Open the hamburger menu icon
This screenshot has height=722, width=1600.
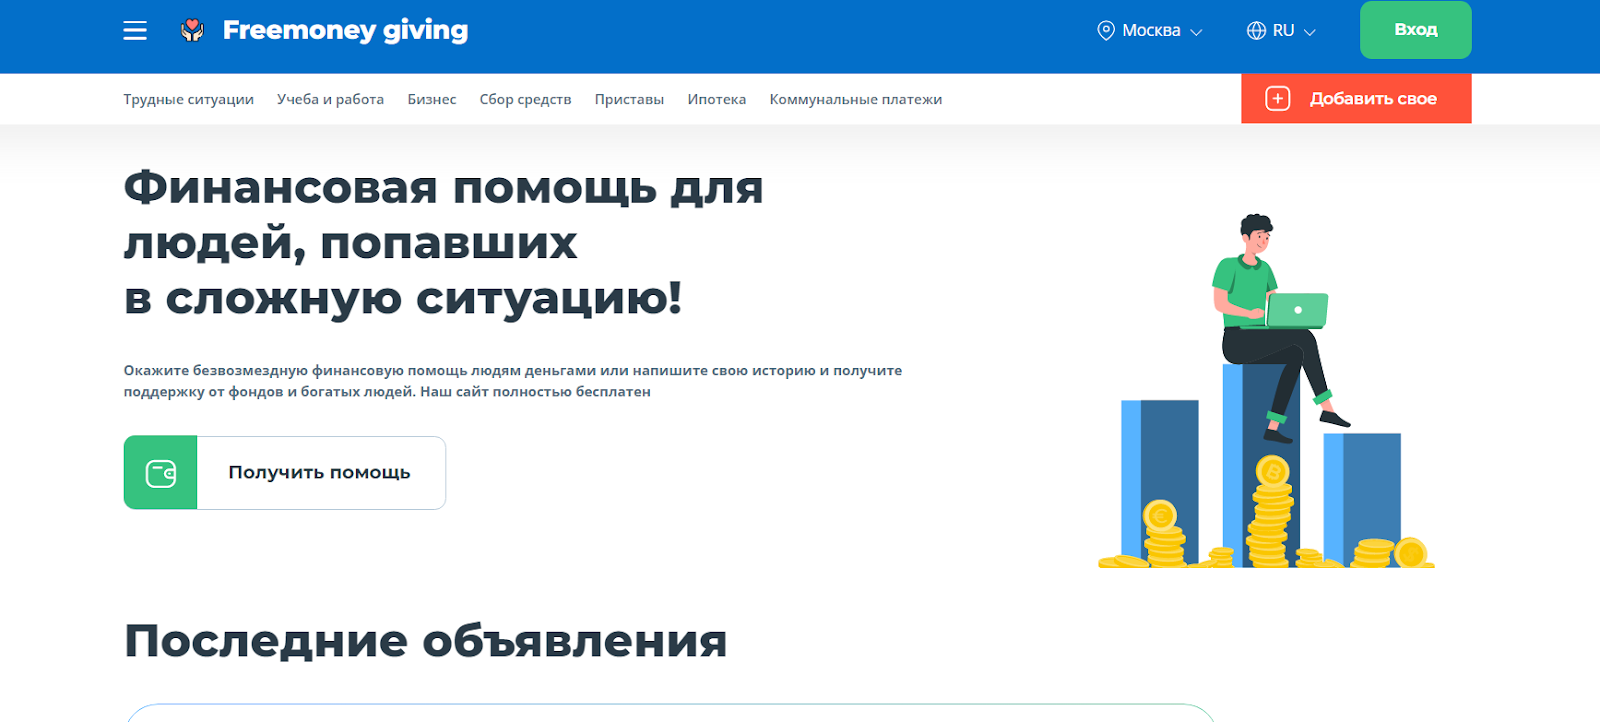(135, 31)
